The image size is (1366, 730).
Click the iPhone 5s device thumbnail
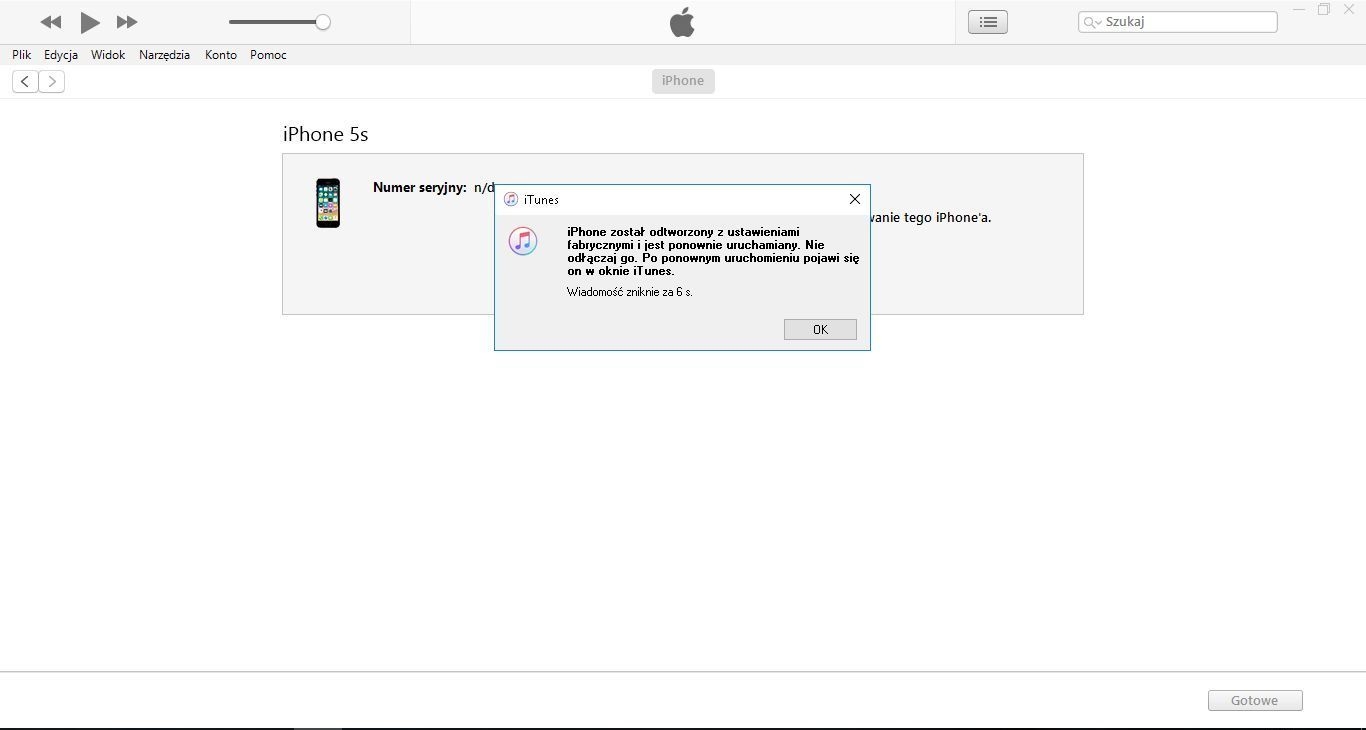point(328,203)
